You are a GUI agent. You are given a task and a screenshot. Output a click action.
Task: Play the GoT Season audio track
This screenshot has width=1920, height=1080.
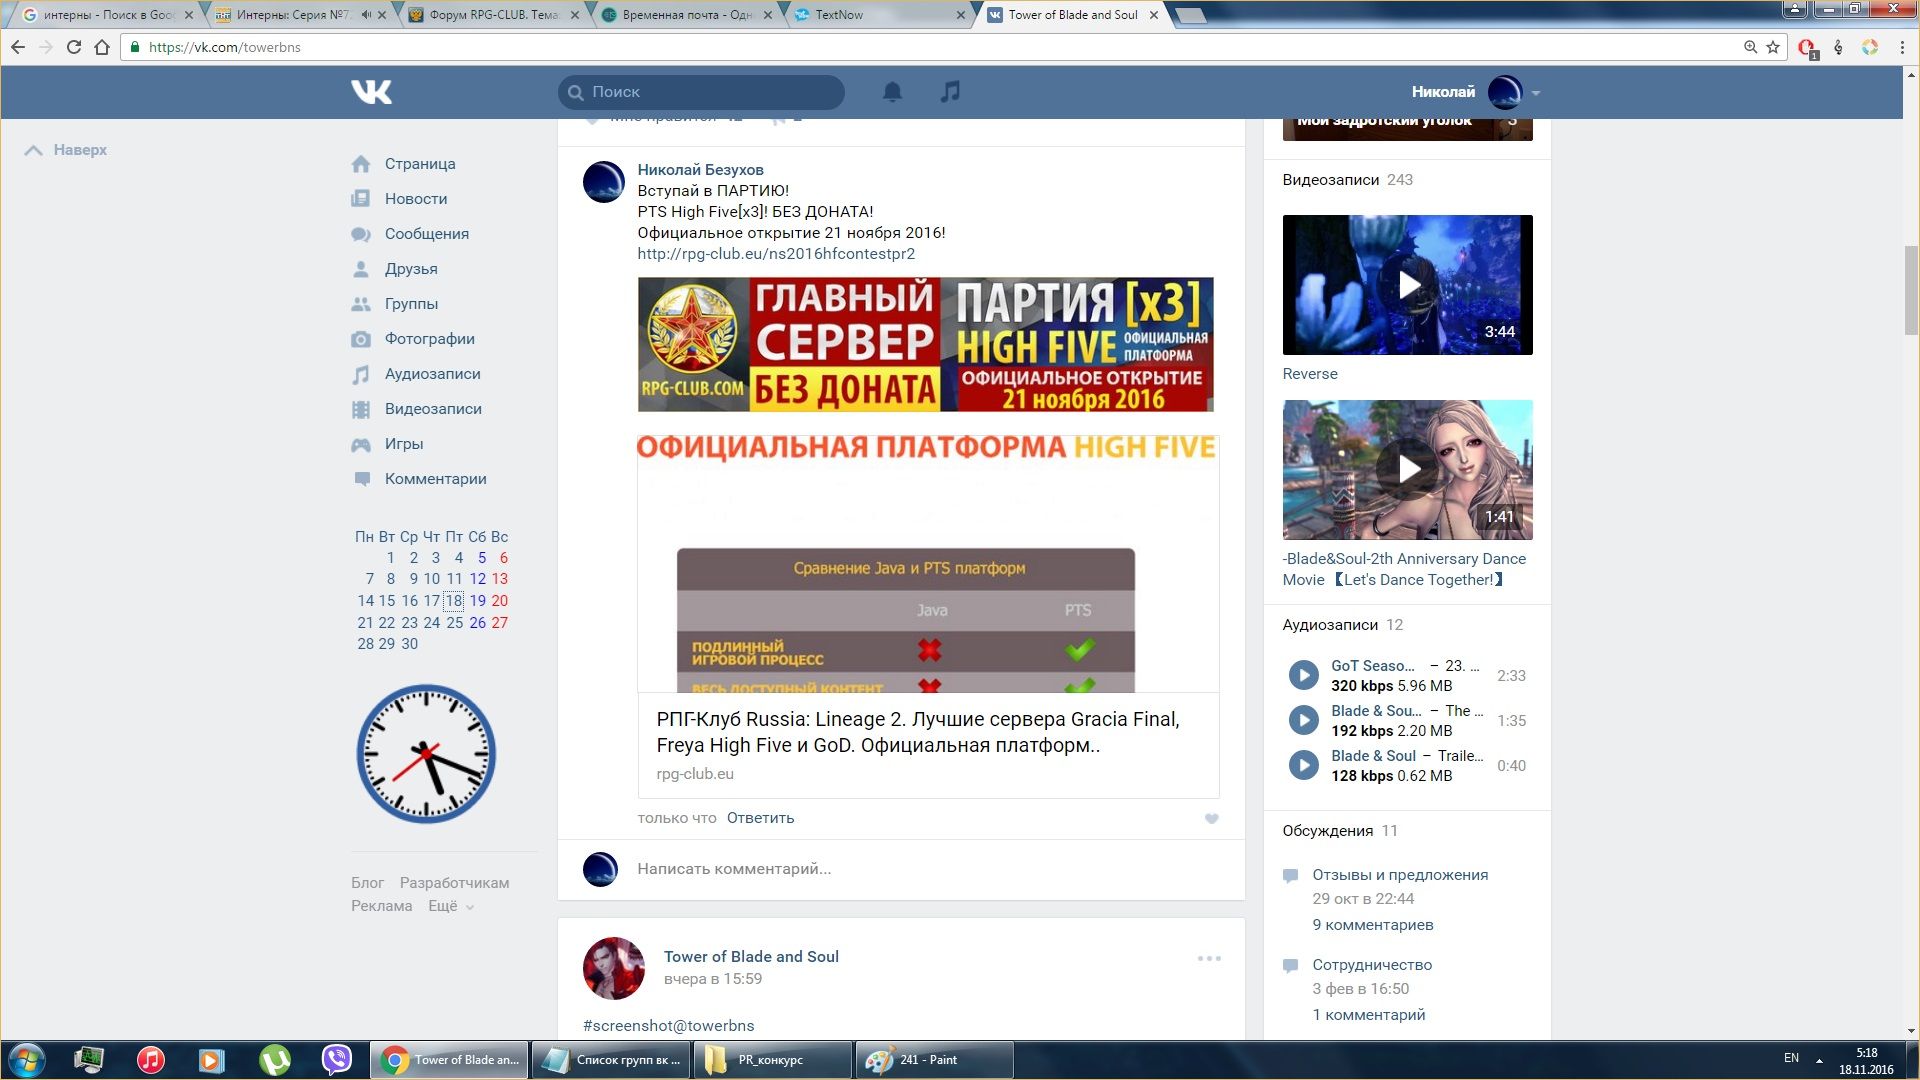point(1303,675)
